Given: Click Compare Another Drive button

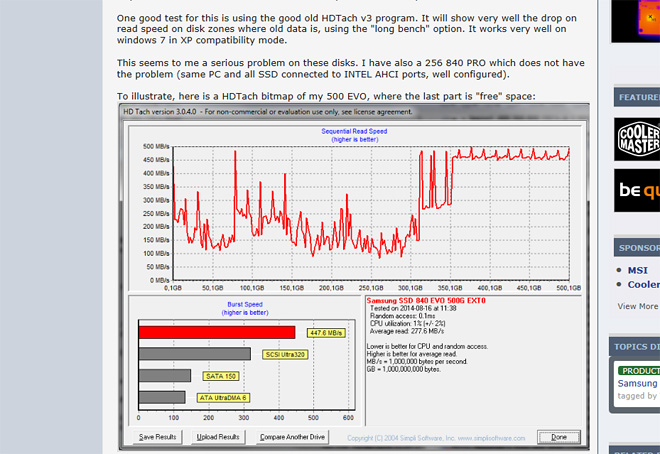Looking at the screenshot, I should 292,437.
